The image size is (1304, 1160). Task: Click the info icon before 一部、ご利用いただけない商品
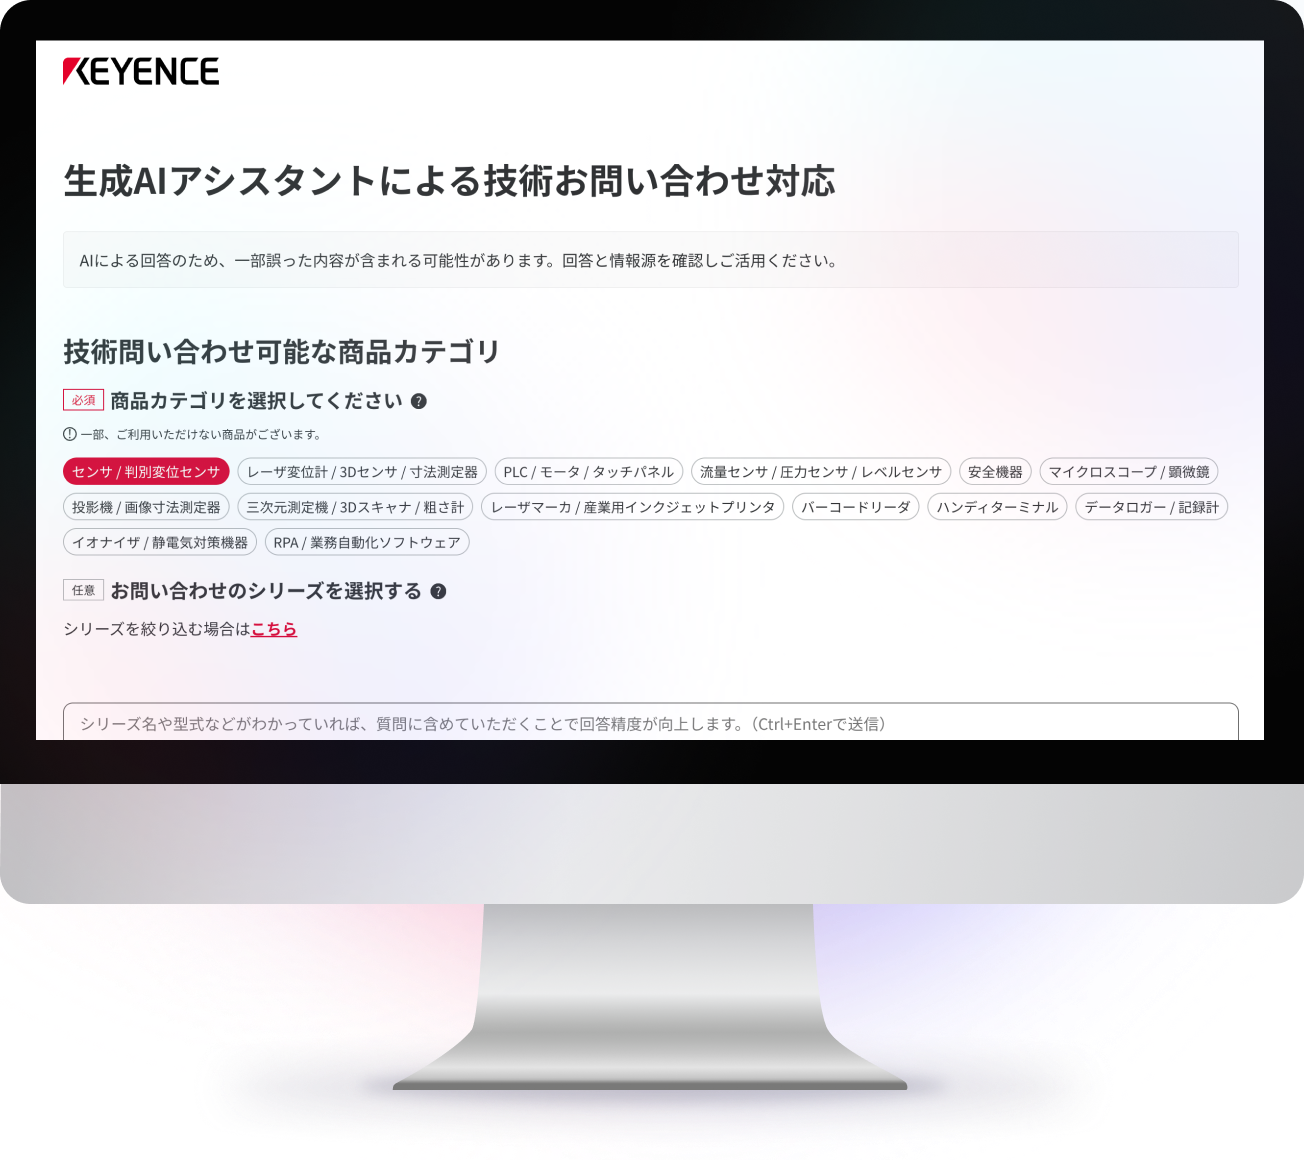70,434
